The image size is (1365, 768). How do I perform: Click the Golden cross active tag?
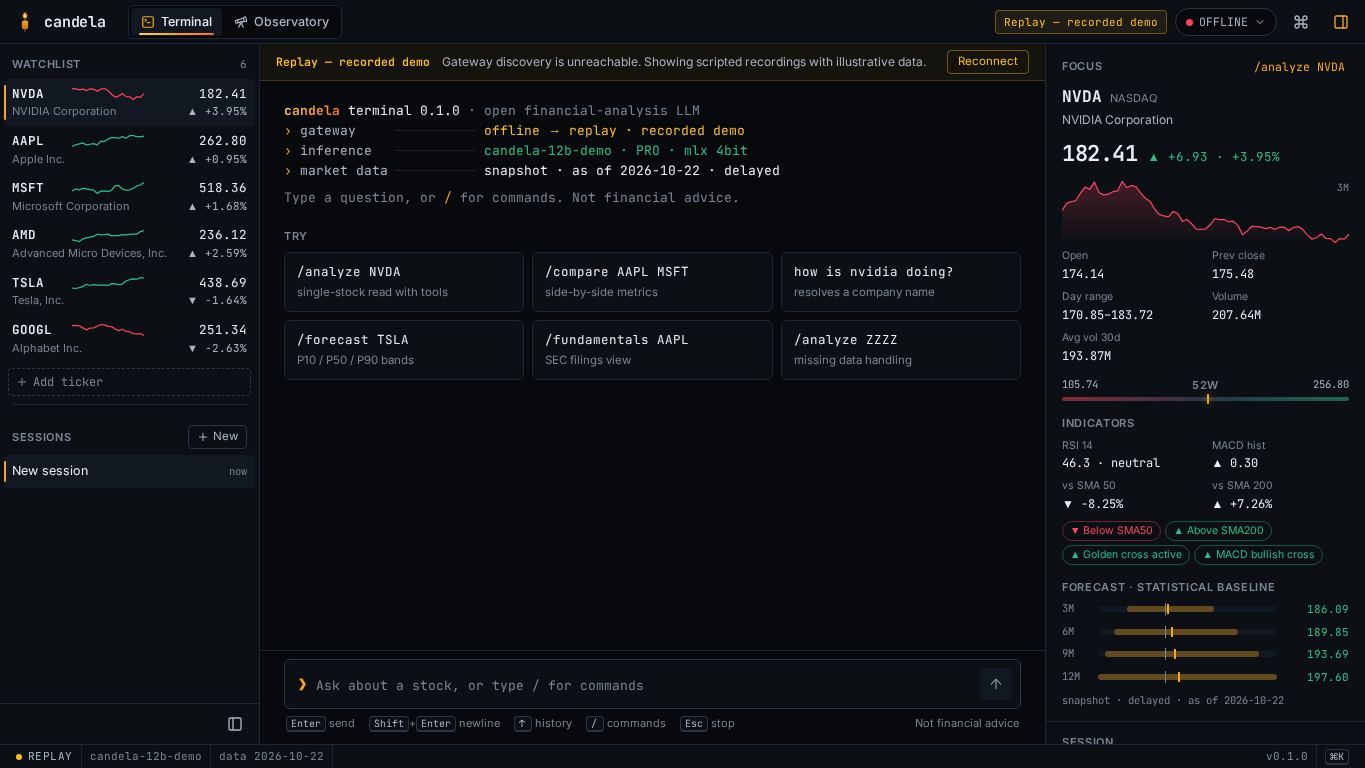(x=1126, y=555)
